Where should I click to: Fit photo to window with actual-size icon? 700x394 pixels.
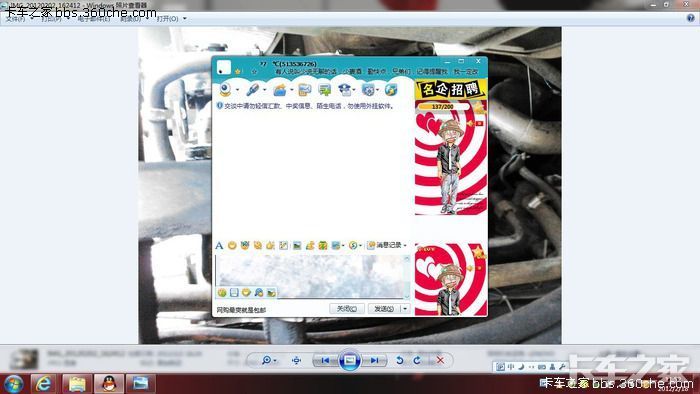tap(296, 360)
